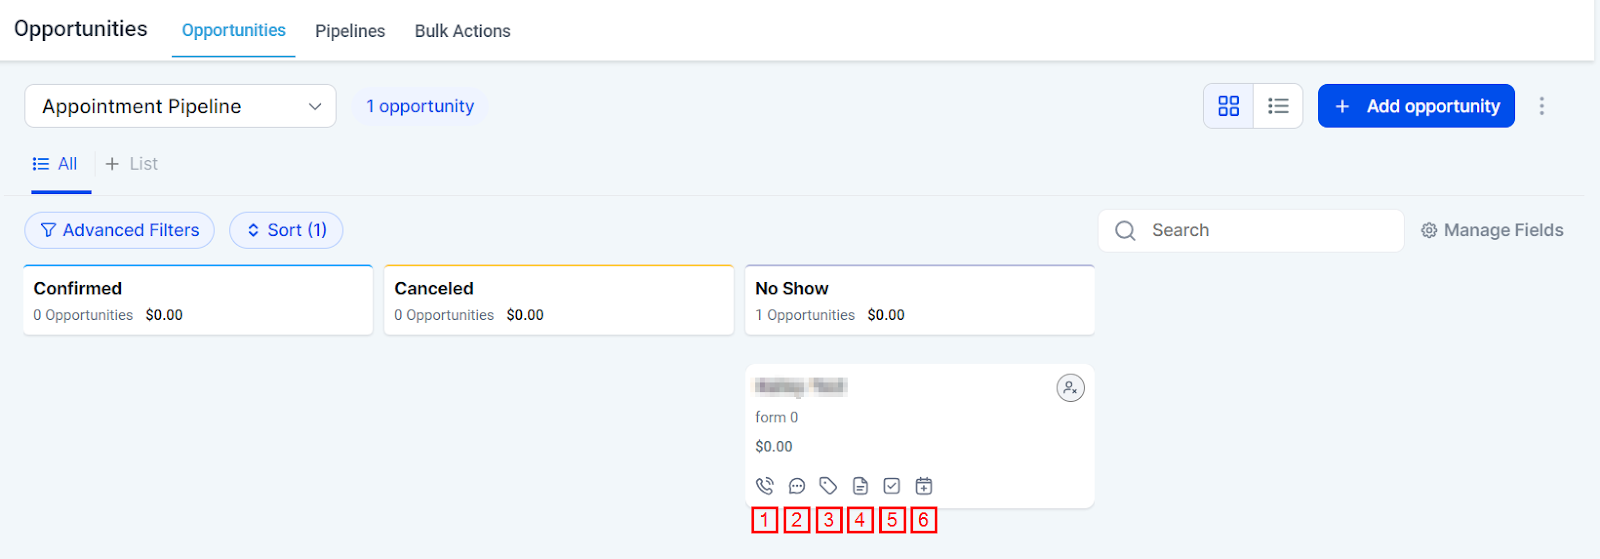Click '0 Opportunities' under Canceled
This screenshot has width=1600, height=559.
(444, 315)
